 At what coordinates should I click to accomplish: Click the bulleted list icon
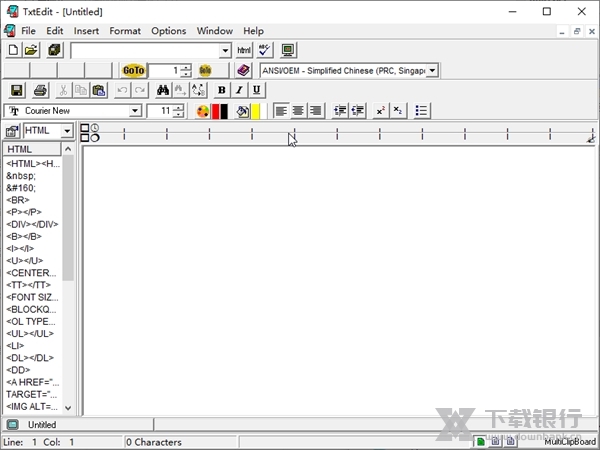point(422,111)
